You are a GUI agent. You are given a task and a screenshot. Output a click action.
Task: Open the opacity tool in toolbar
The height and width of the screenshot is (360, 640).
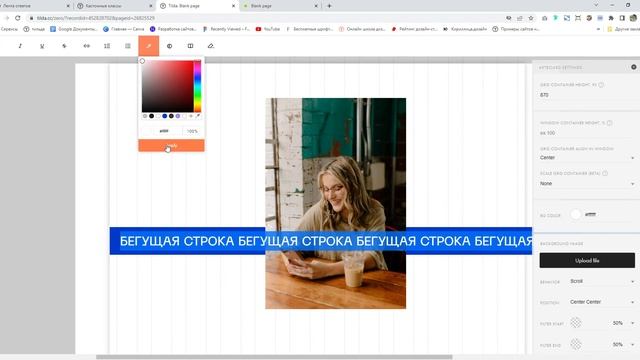coord(169,46)
